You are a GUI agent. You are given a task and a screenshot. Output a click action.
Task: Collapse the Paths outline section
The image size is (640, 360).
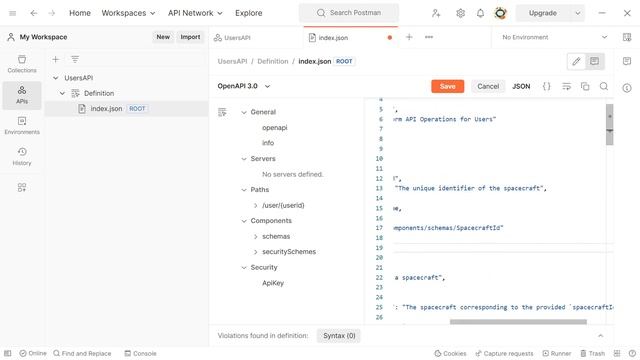point(244,189)
